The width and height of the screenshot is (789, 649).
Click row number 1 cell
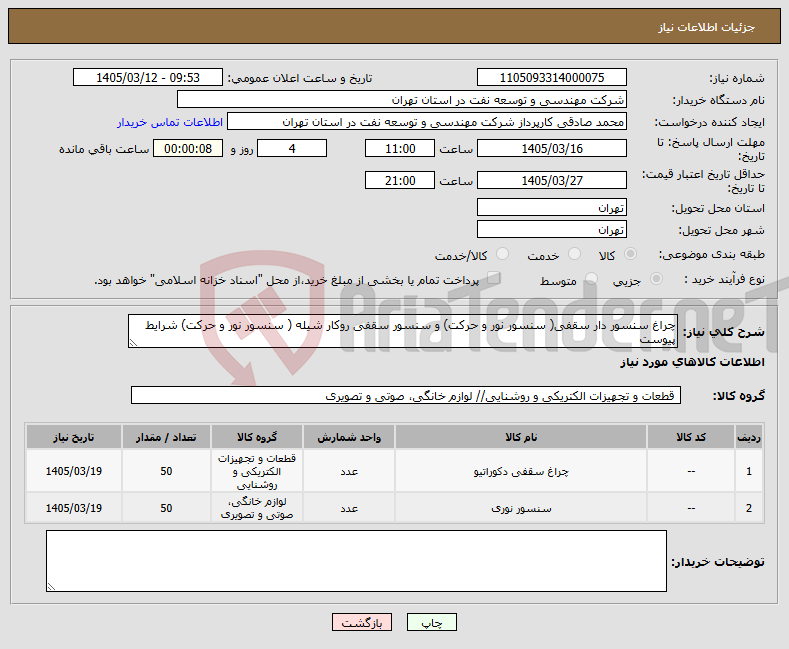coord(749,471)
